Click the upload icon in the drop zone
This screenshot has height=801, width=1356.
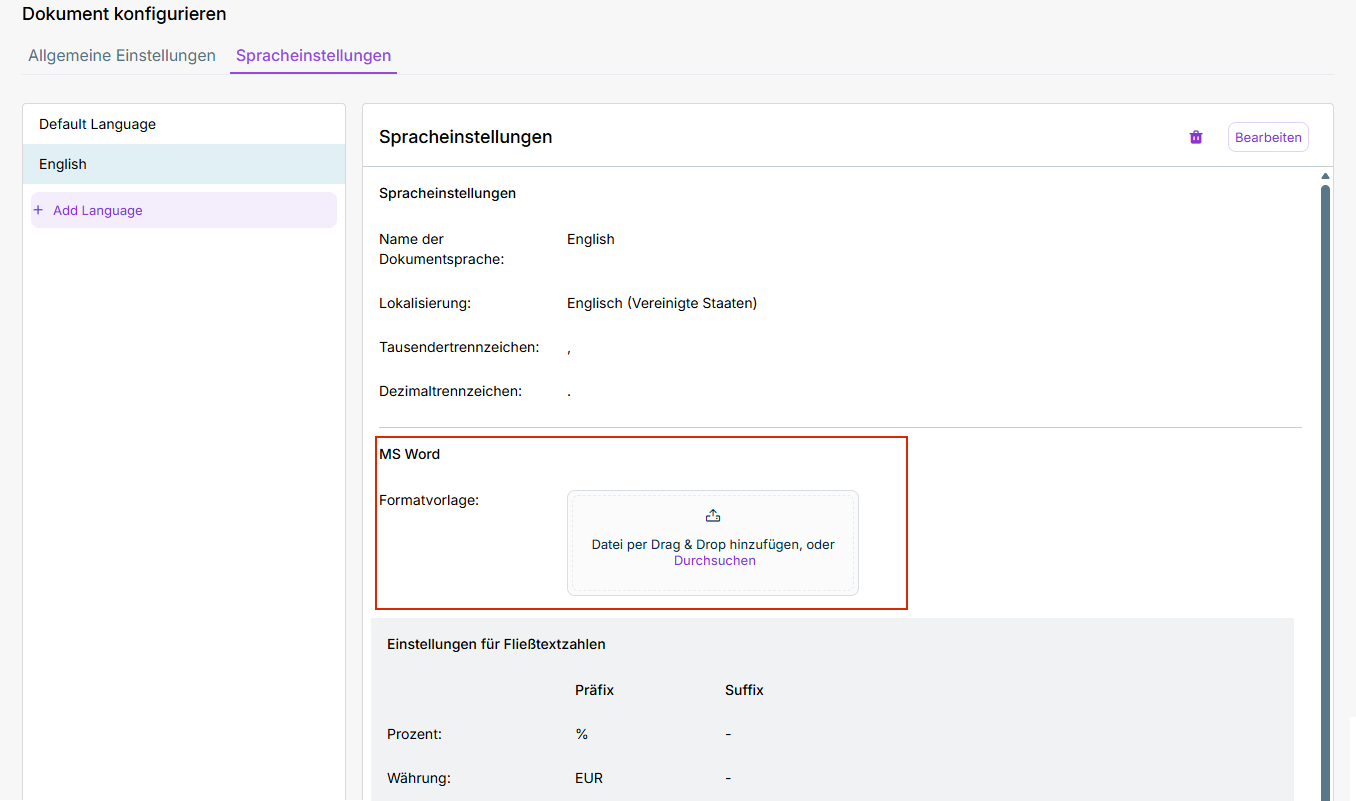(x=713, y=516)
